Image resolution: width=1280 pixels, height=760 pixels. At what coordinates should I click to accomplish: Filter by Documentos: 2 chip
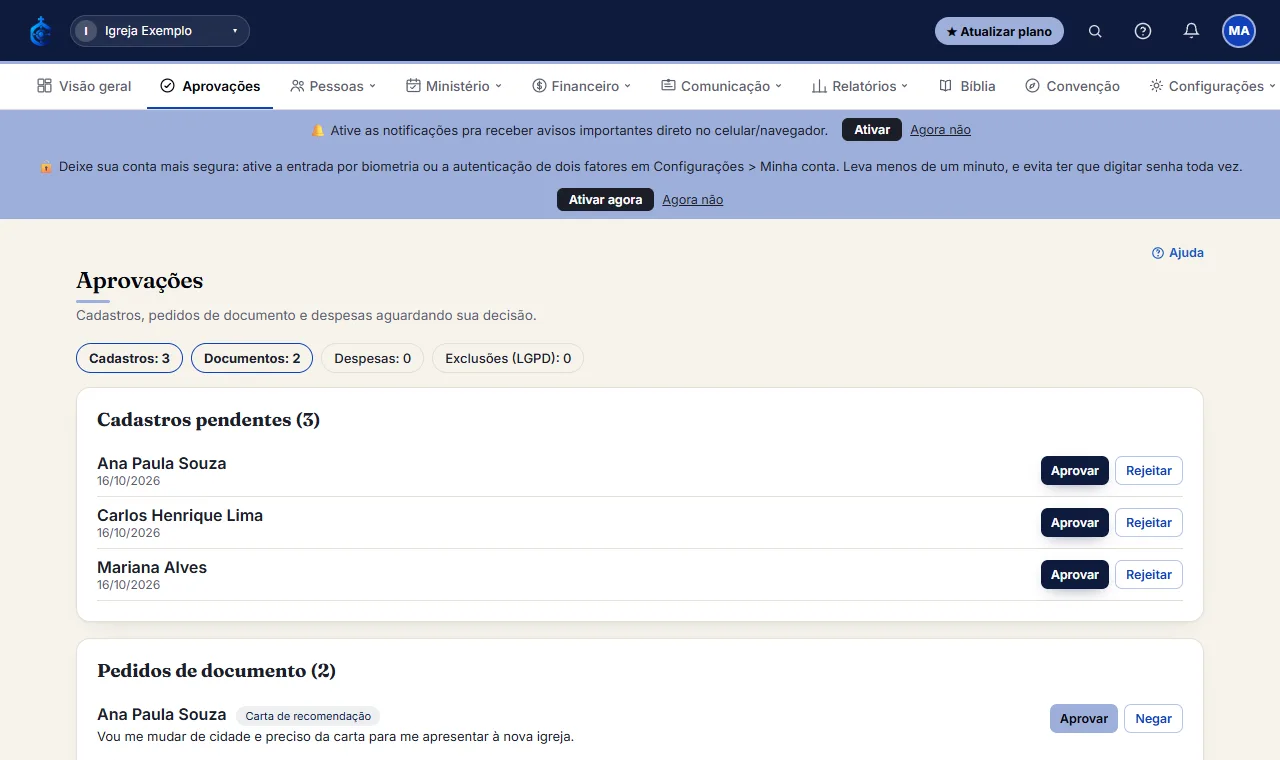click(x=252, y=358)
